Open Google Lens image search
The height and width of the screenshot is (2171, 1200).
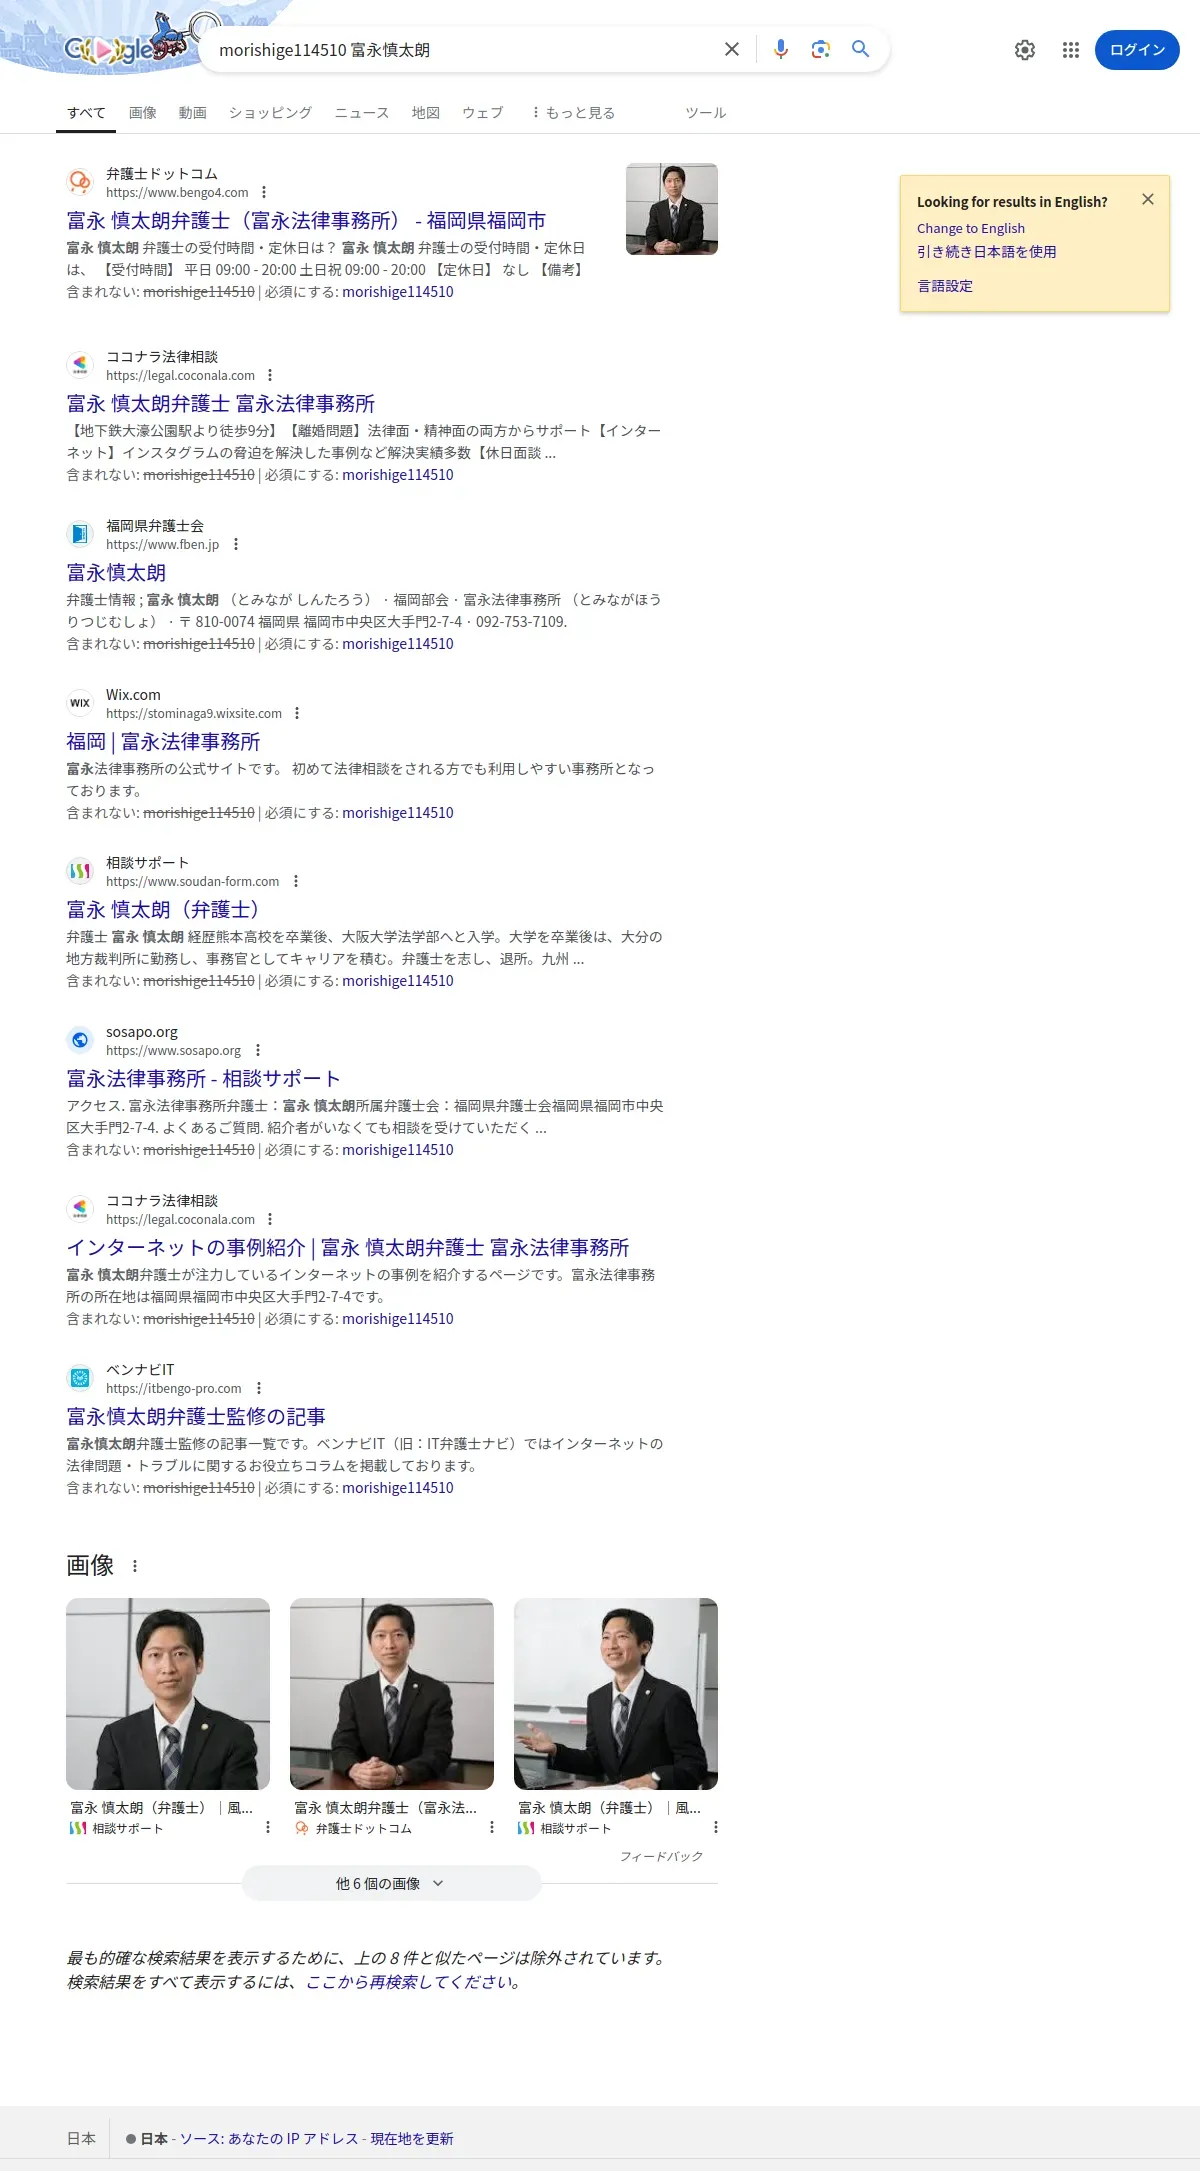821,49
